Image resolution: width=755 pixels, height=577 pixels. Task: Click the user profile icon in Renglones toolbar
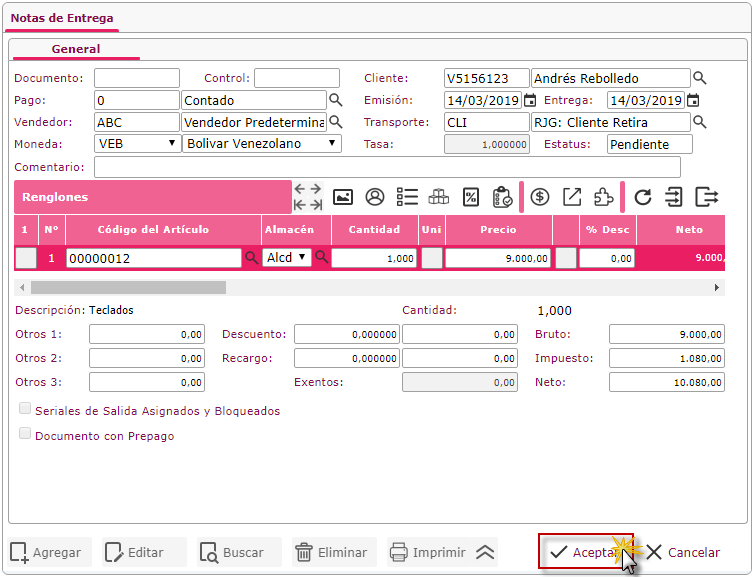pyautogui.click(x=375, y=197)
